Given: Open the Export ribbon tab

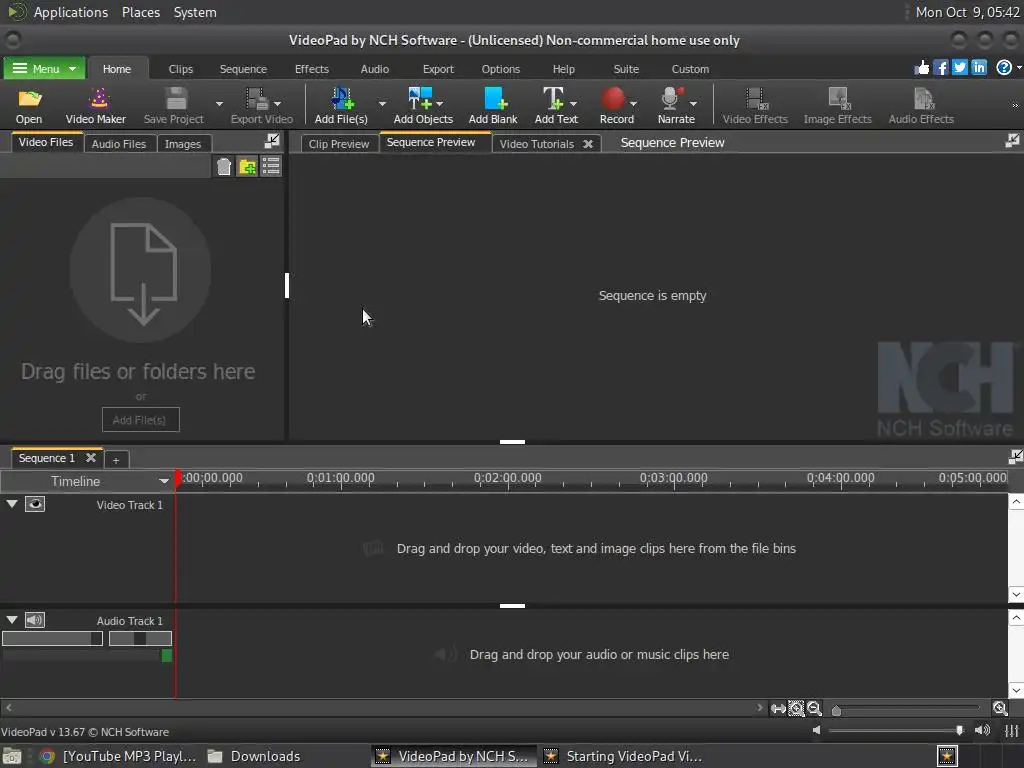Looking at the screenshot, I should pos(438,69).
